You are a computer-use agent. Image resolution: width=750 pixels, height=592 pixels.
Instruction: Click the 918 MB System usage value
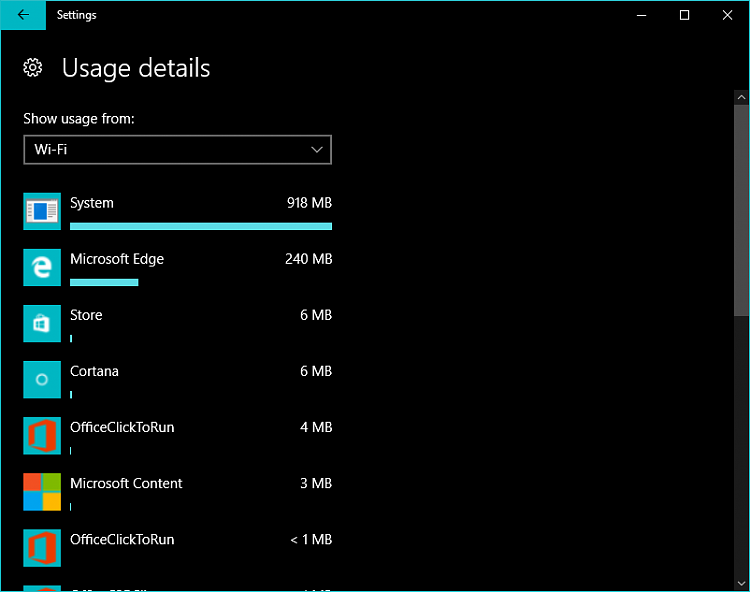(309, 203)
